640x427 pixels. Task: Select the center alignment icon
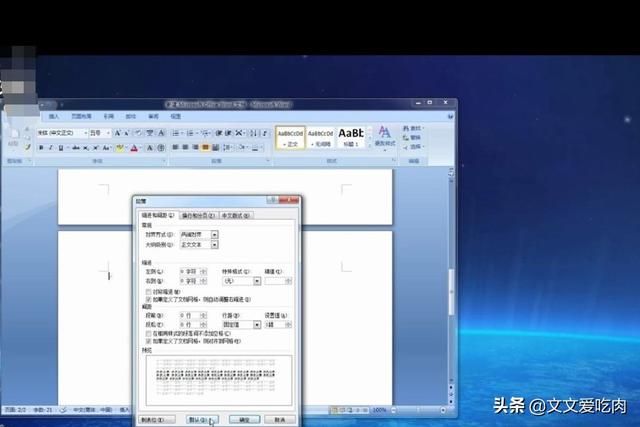pyautogui.click(x=185, y=148)
